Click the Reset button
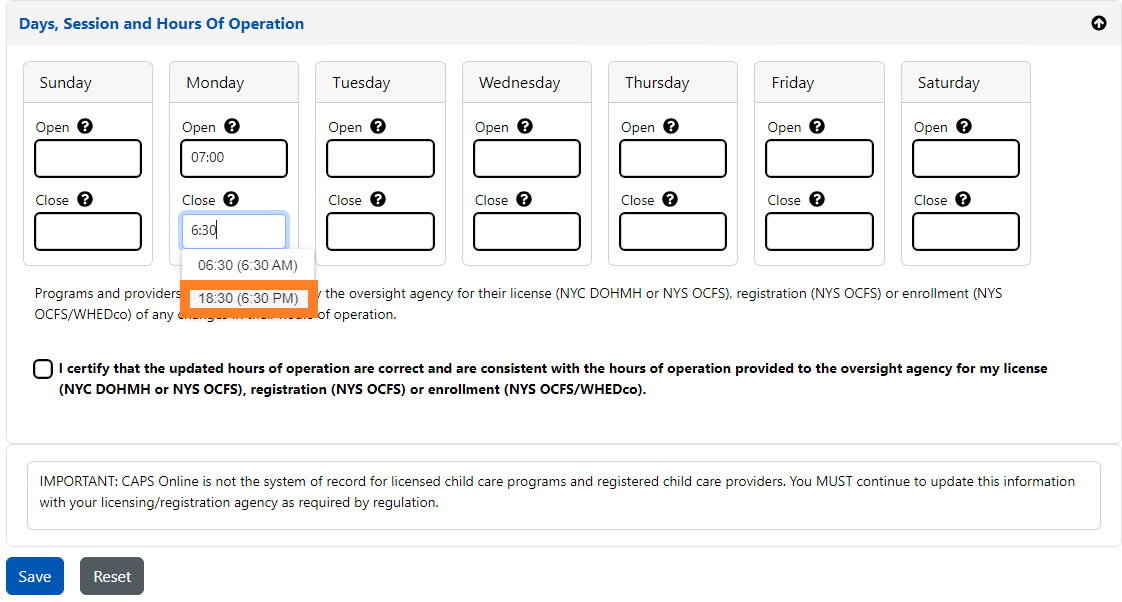Screen dimensions: 1122x602 tap(112, 576)
